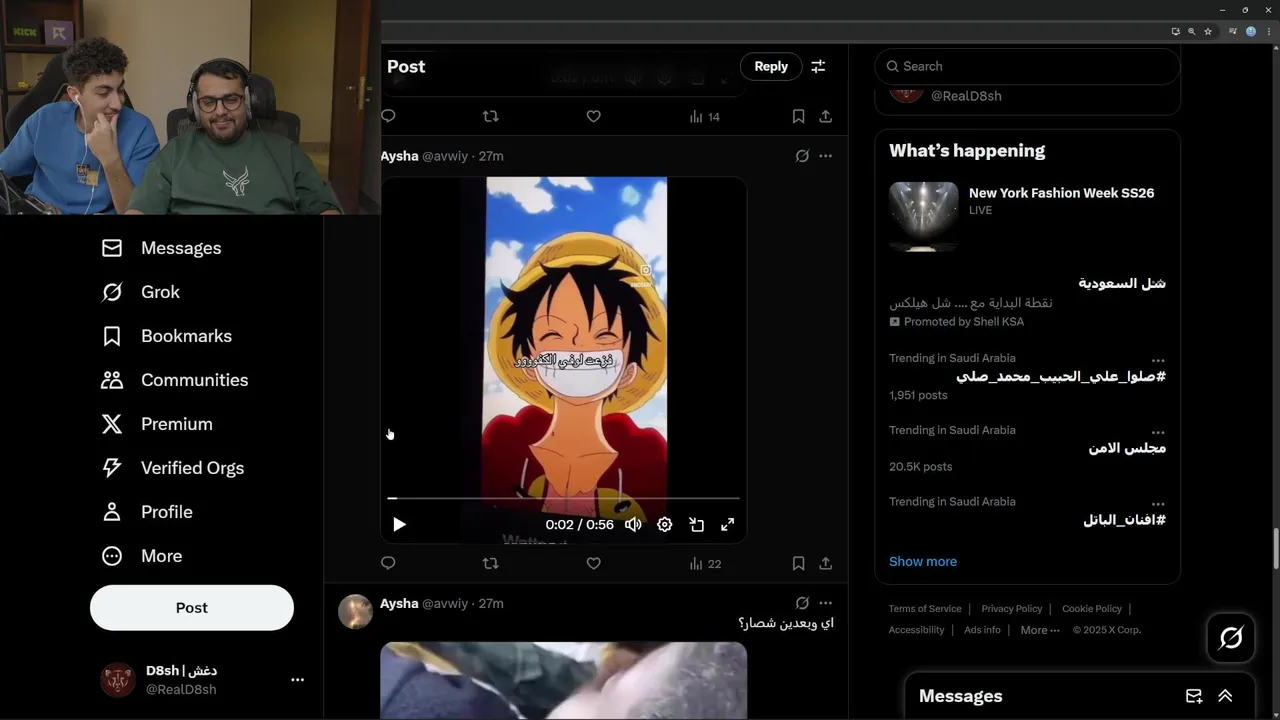This screenshot has height=720, width=1280.
Task: Expand the video to fullscreen
Action: point(728,524)
